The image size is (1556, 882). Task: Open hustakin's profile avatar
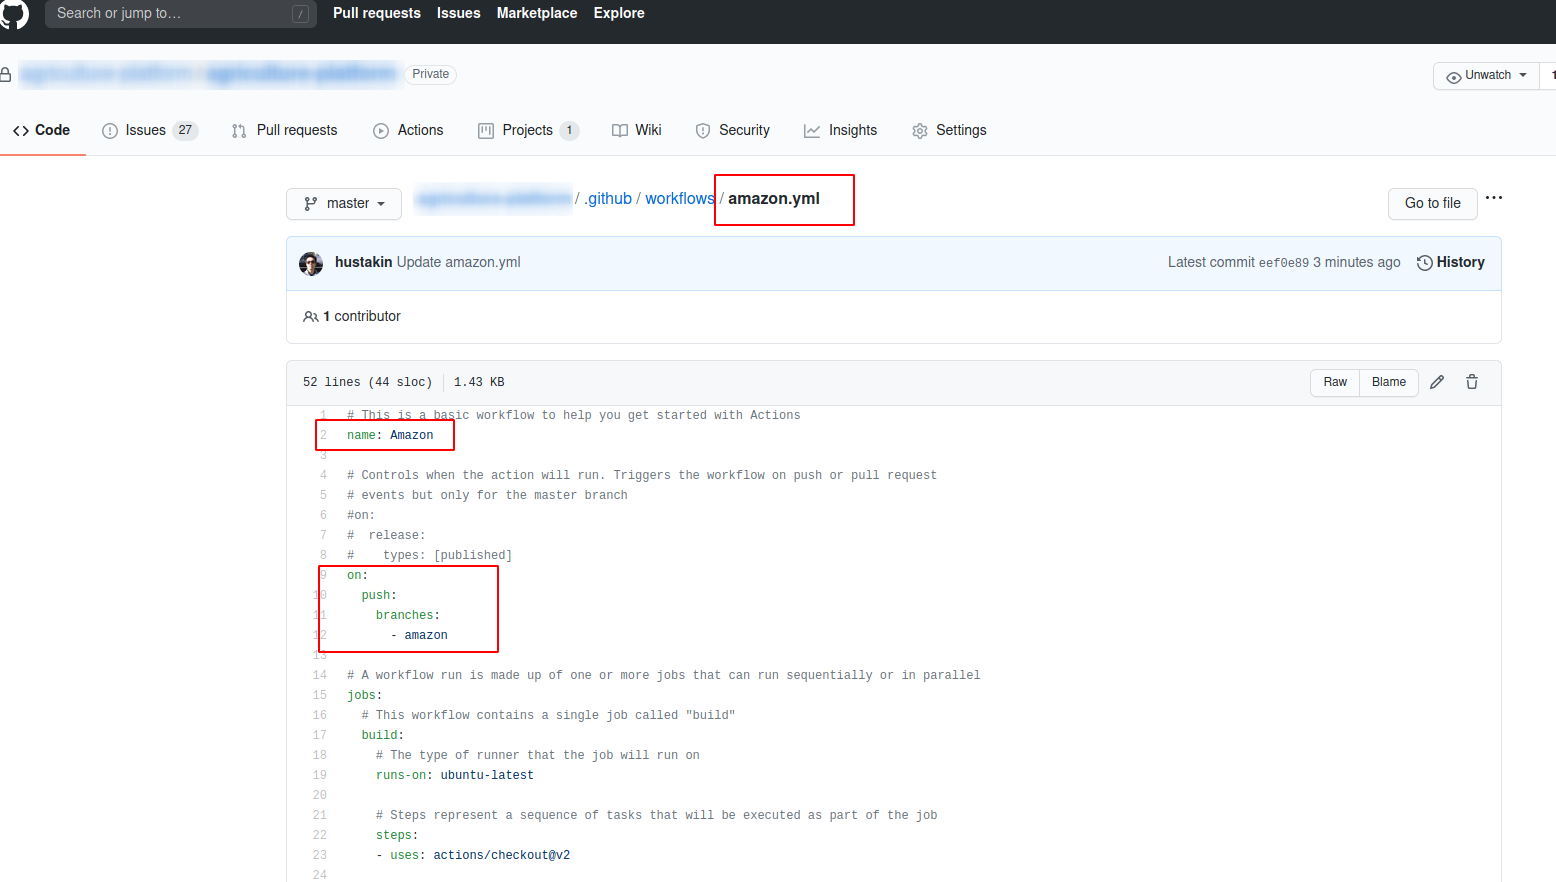311,263
